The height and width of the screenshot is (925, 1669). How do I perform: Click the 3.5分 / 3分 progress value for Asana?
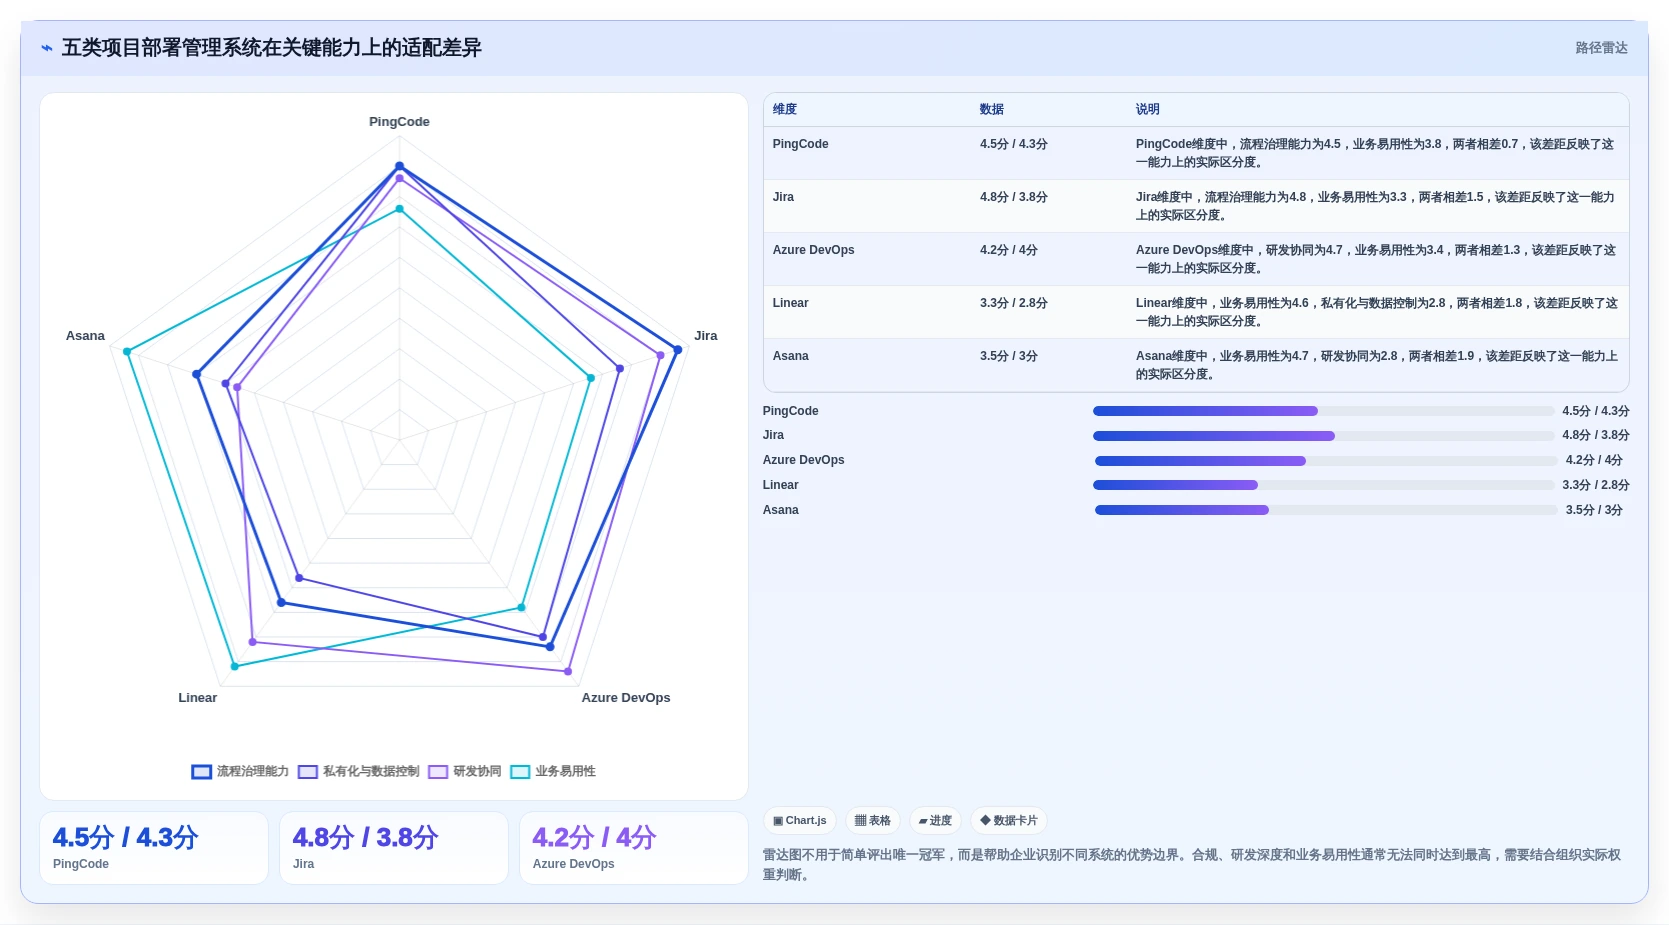[1594, 510]
